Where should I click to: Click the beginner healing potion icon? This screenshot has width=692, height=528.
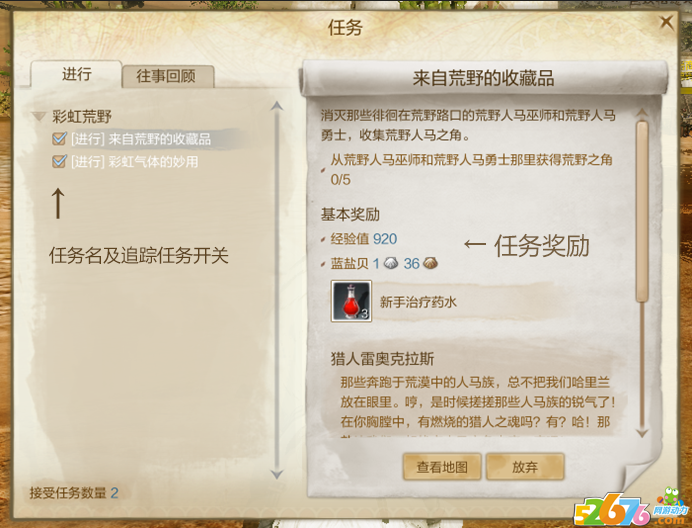351,301
